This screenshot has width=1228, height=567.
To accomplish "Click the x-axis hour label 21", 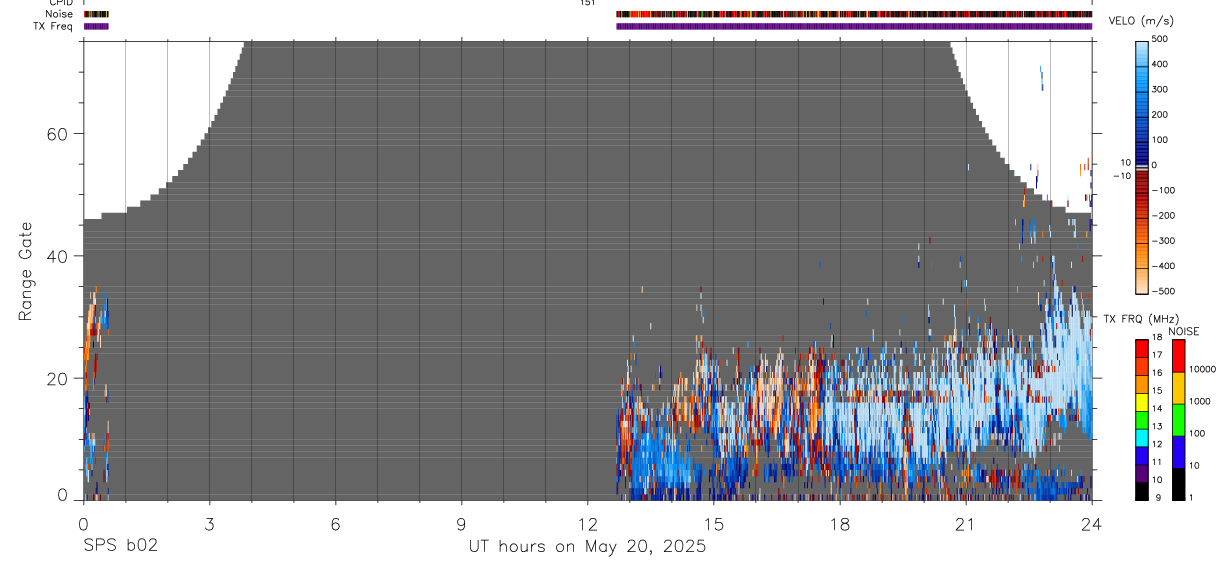I will click(966, 524).
